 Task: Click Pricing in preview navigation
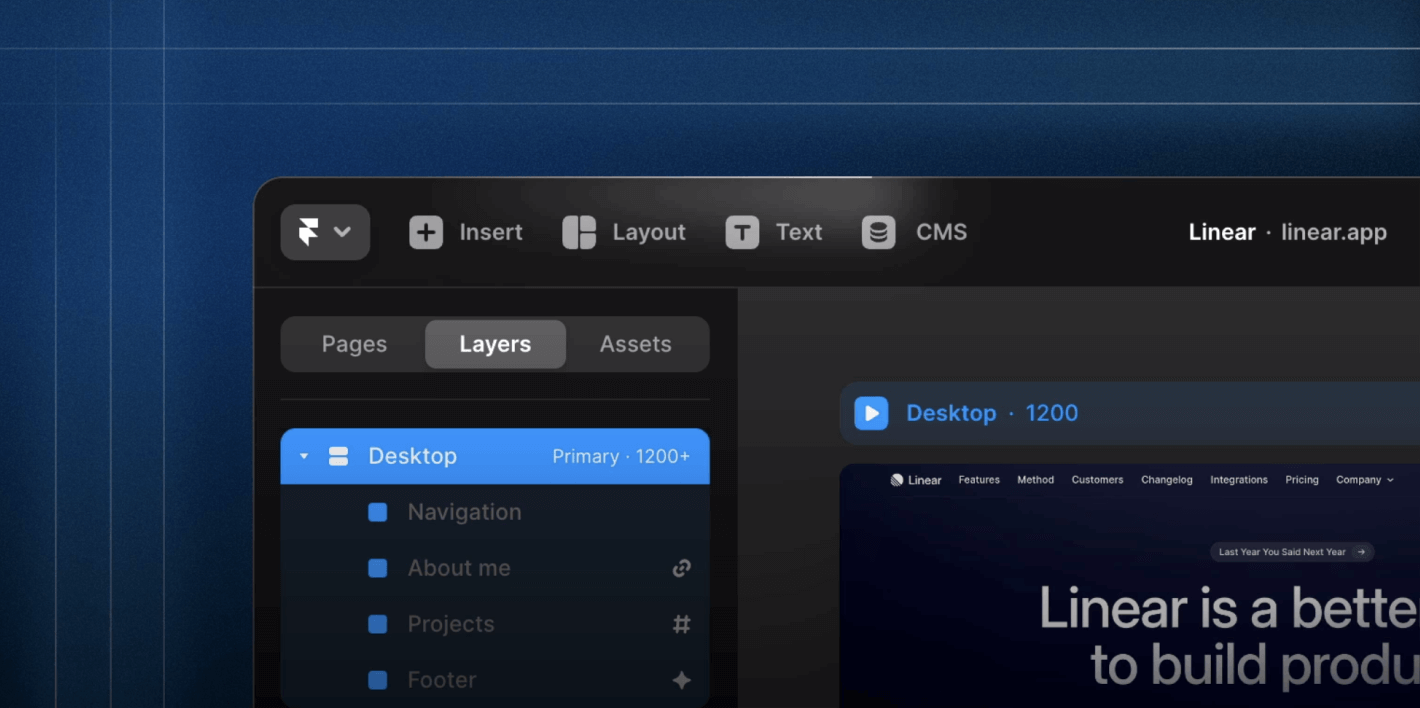click(1302, 480)
